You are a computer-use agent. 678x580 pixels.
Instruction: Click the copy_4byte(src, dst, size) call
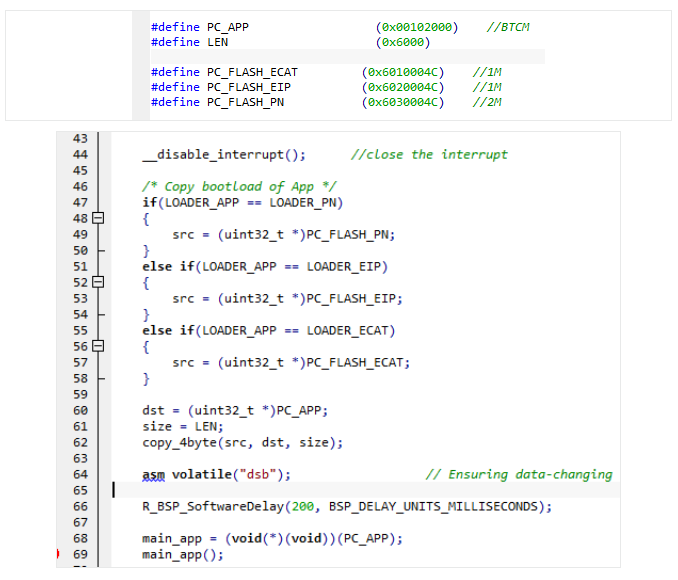(243, 443)
